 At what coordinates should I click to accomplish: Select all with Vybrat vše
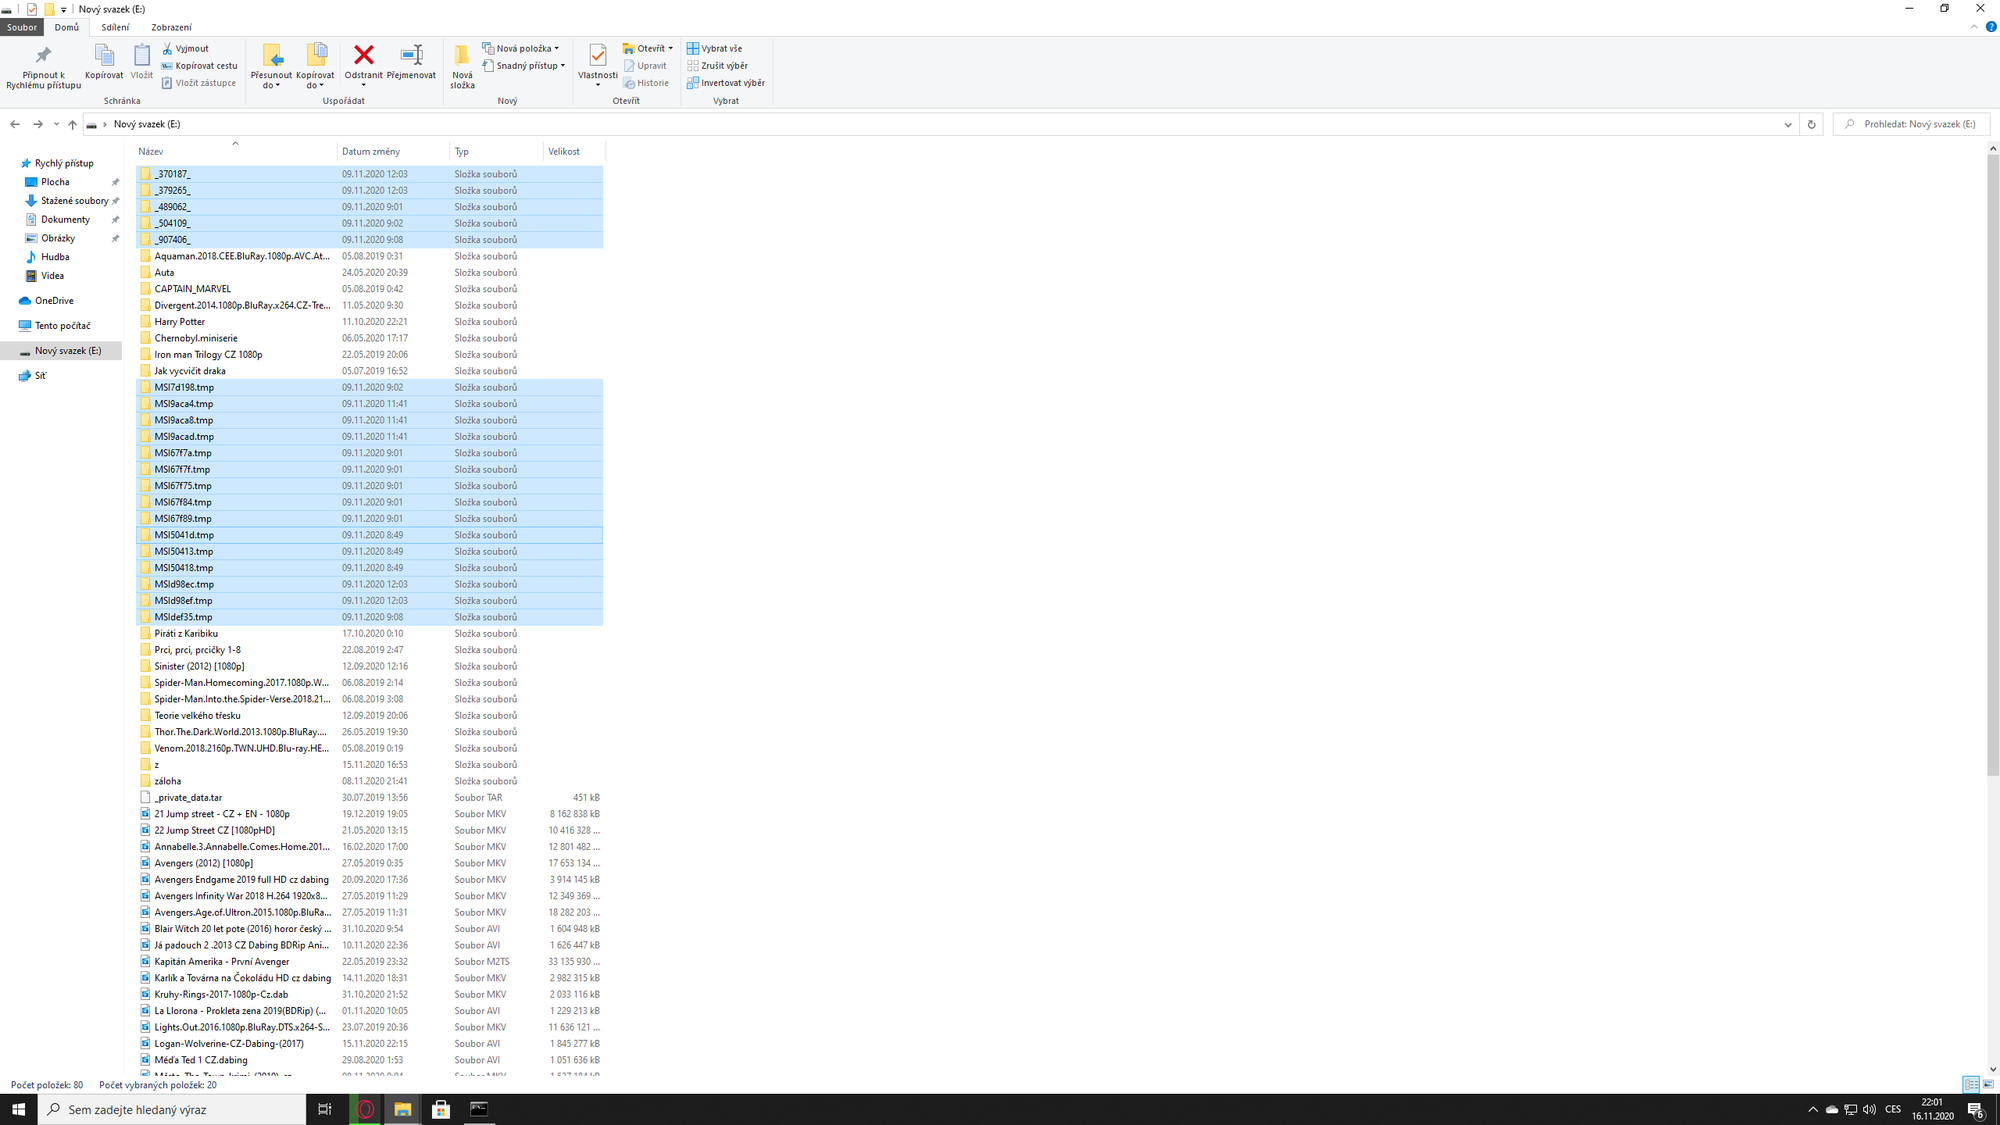714,48
